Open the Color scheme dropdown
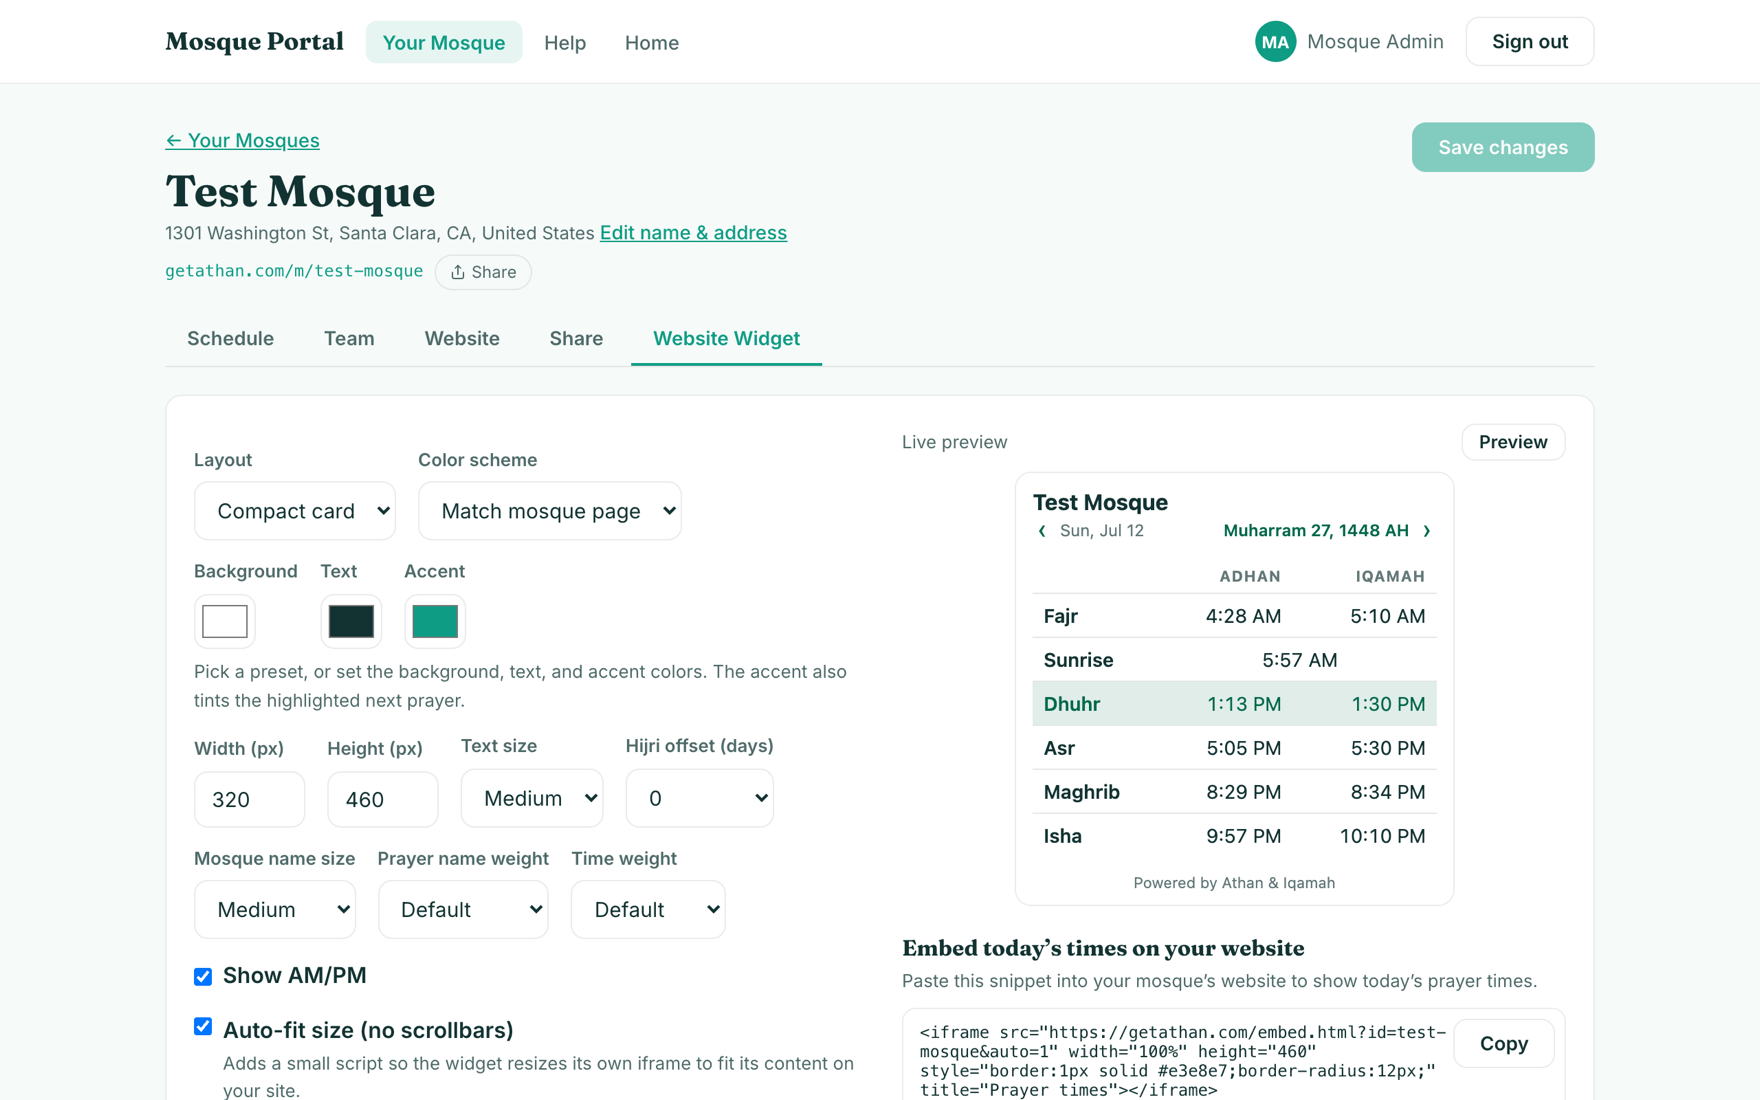1760x1100 pixels. (x=550, y=511)
